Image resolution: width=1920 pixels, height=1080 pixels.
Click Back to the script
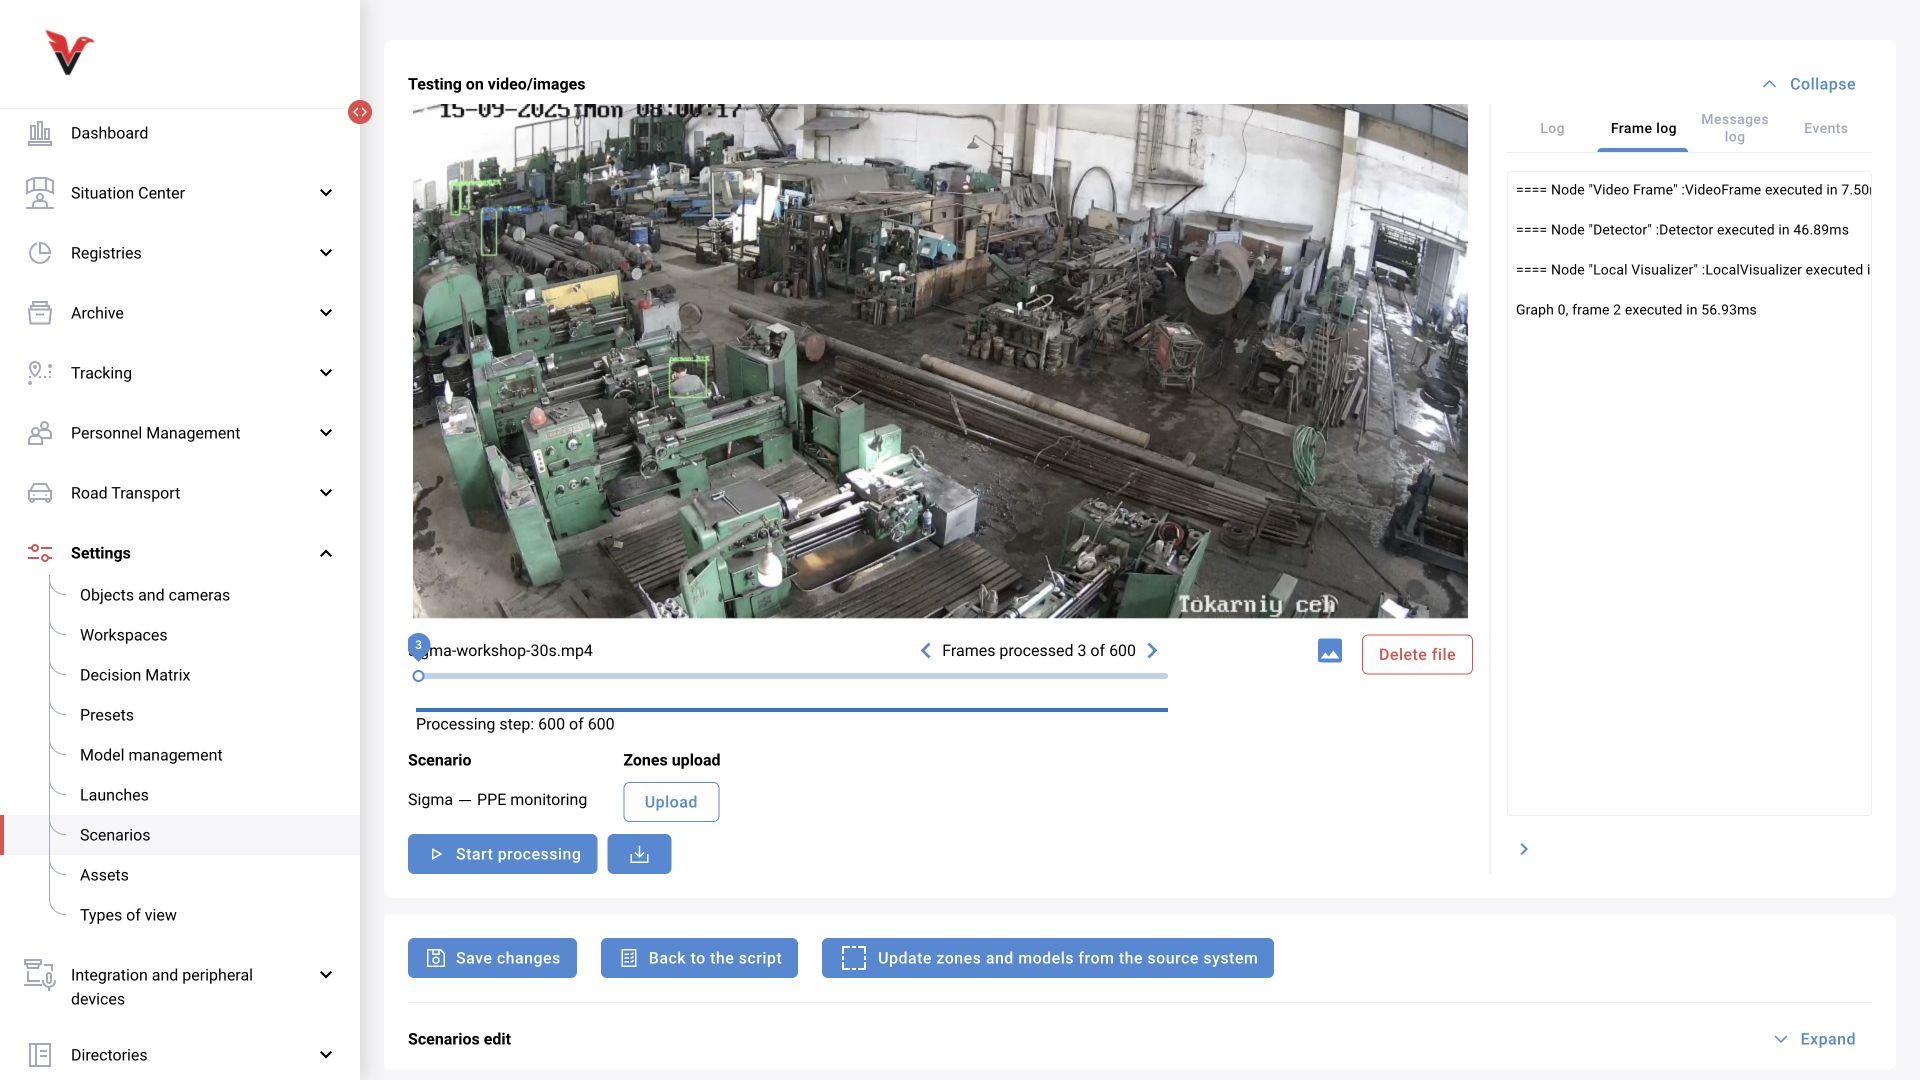point(699,958)
